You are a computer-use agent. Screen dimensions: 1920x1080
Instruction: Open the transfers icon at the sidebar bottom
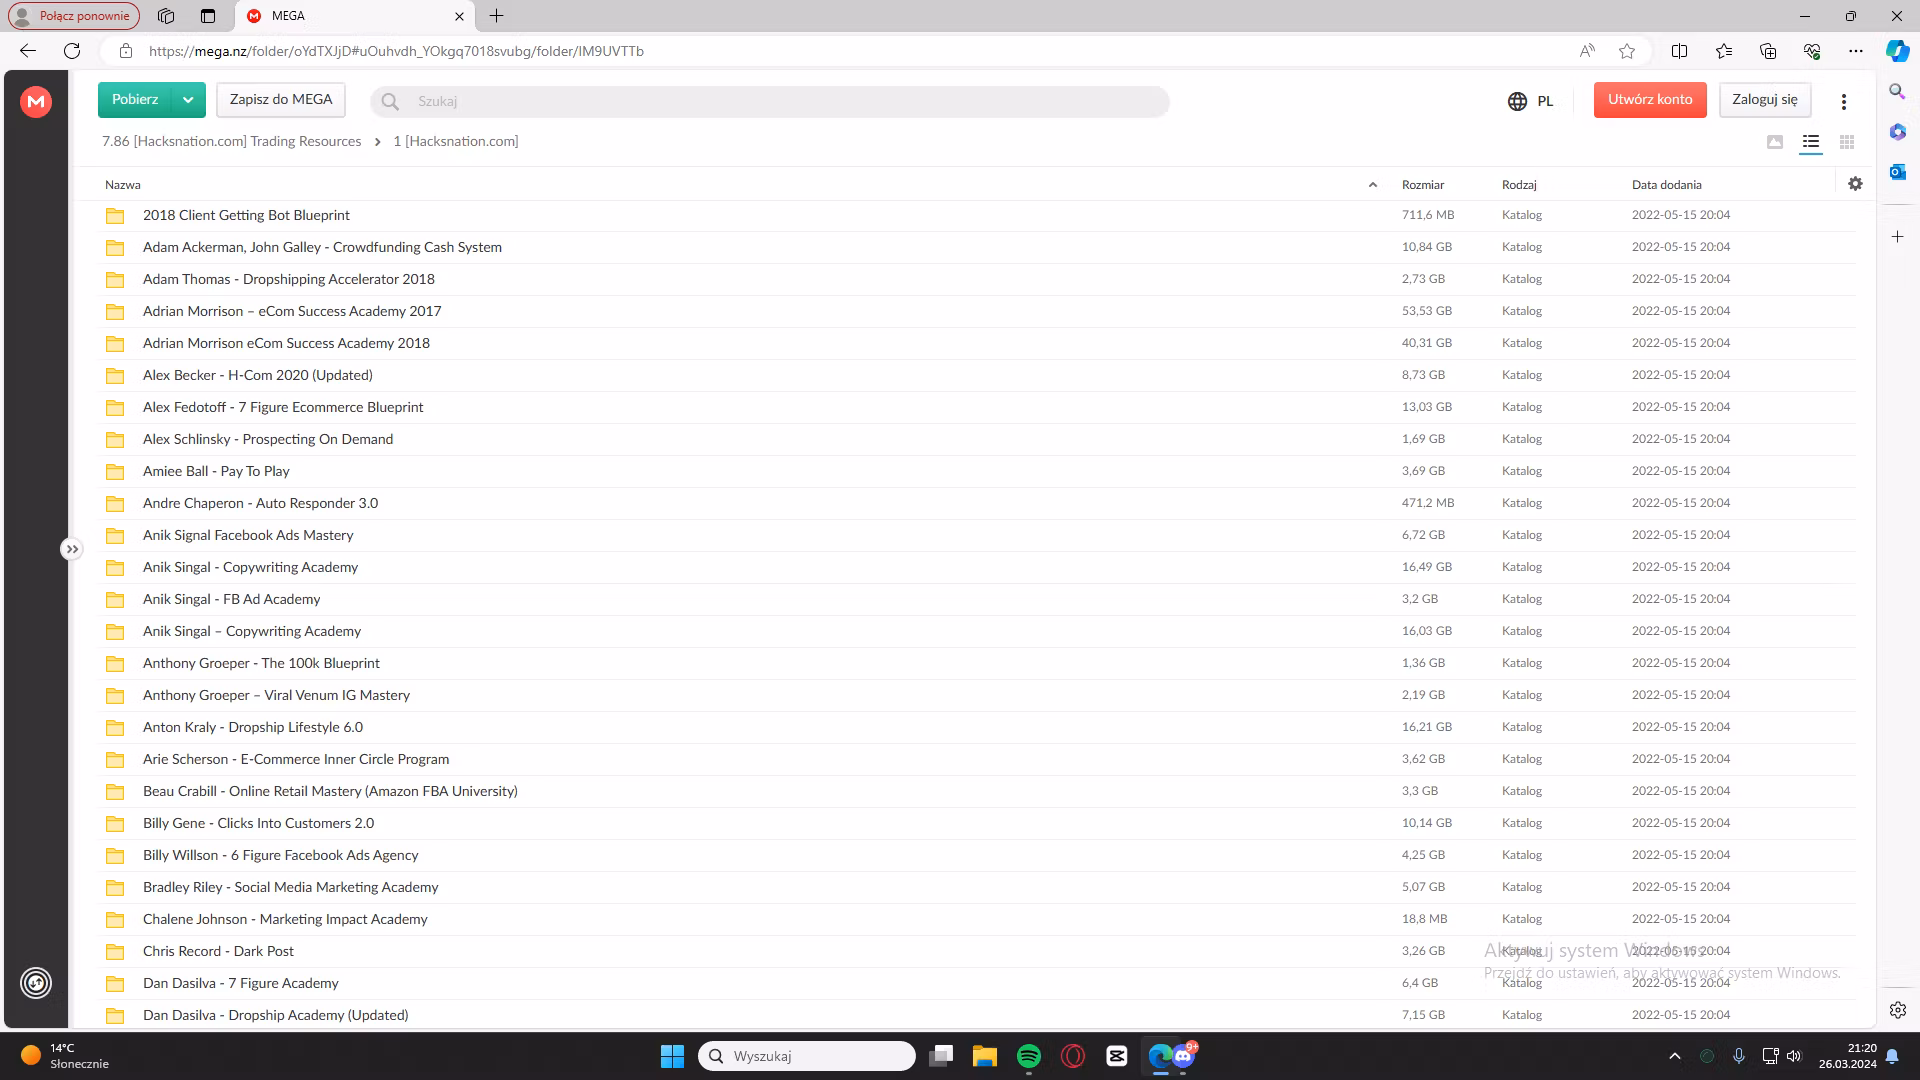(36, 983)
